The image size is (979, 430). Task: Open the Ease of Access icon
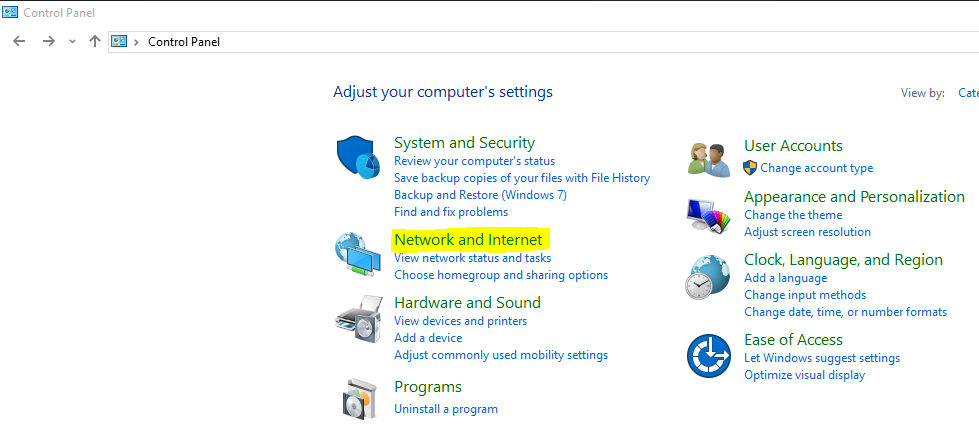[709, 356]
